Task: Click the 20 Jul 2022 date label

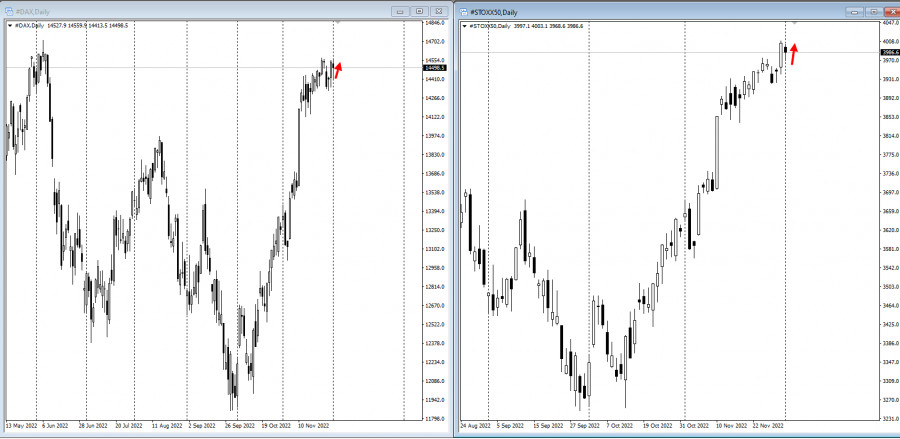Action: point(129,426)
